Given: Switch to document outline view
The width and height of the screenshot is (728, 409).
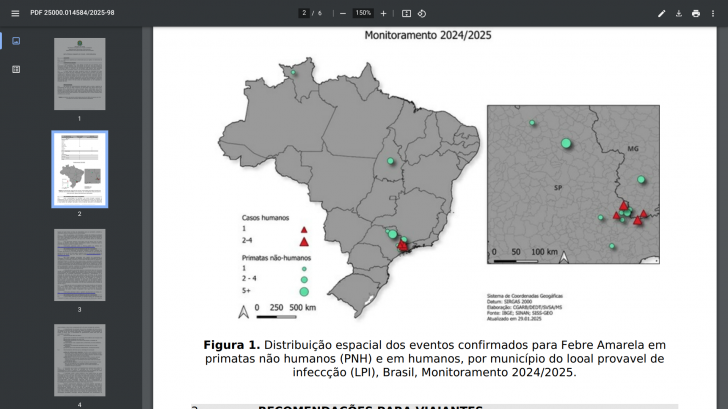Looking at the screenshot, I should [x=16, y=69].
